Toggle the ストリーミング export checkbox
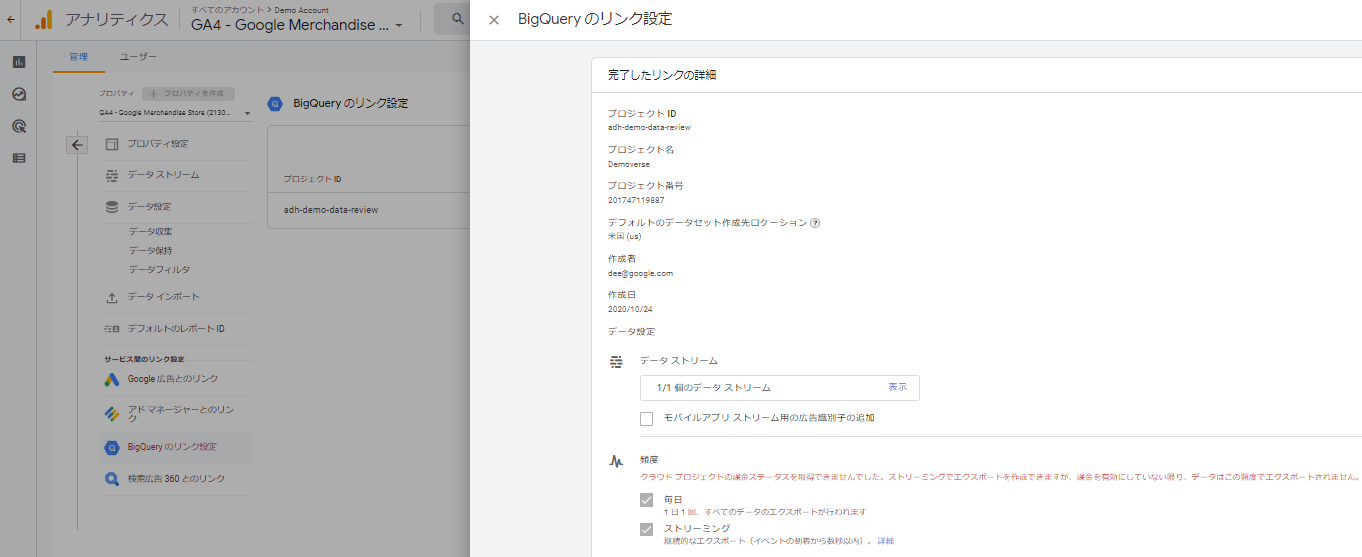1362x557 pixels. tap(647, 530)
